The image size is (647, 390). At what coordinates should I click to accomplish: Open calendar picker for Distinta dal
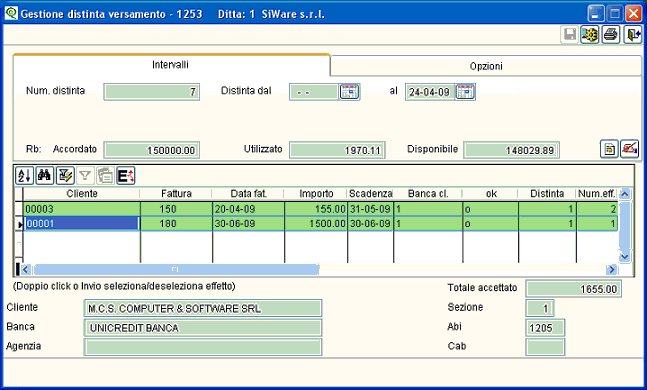click(349, 92)
